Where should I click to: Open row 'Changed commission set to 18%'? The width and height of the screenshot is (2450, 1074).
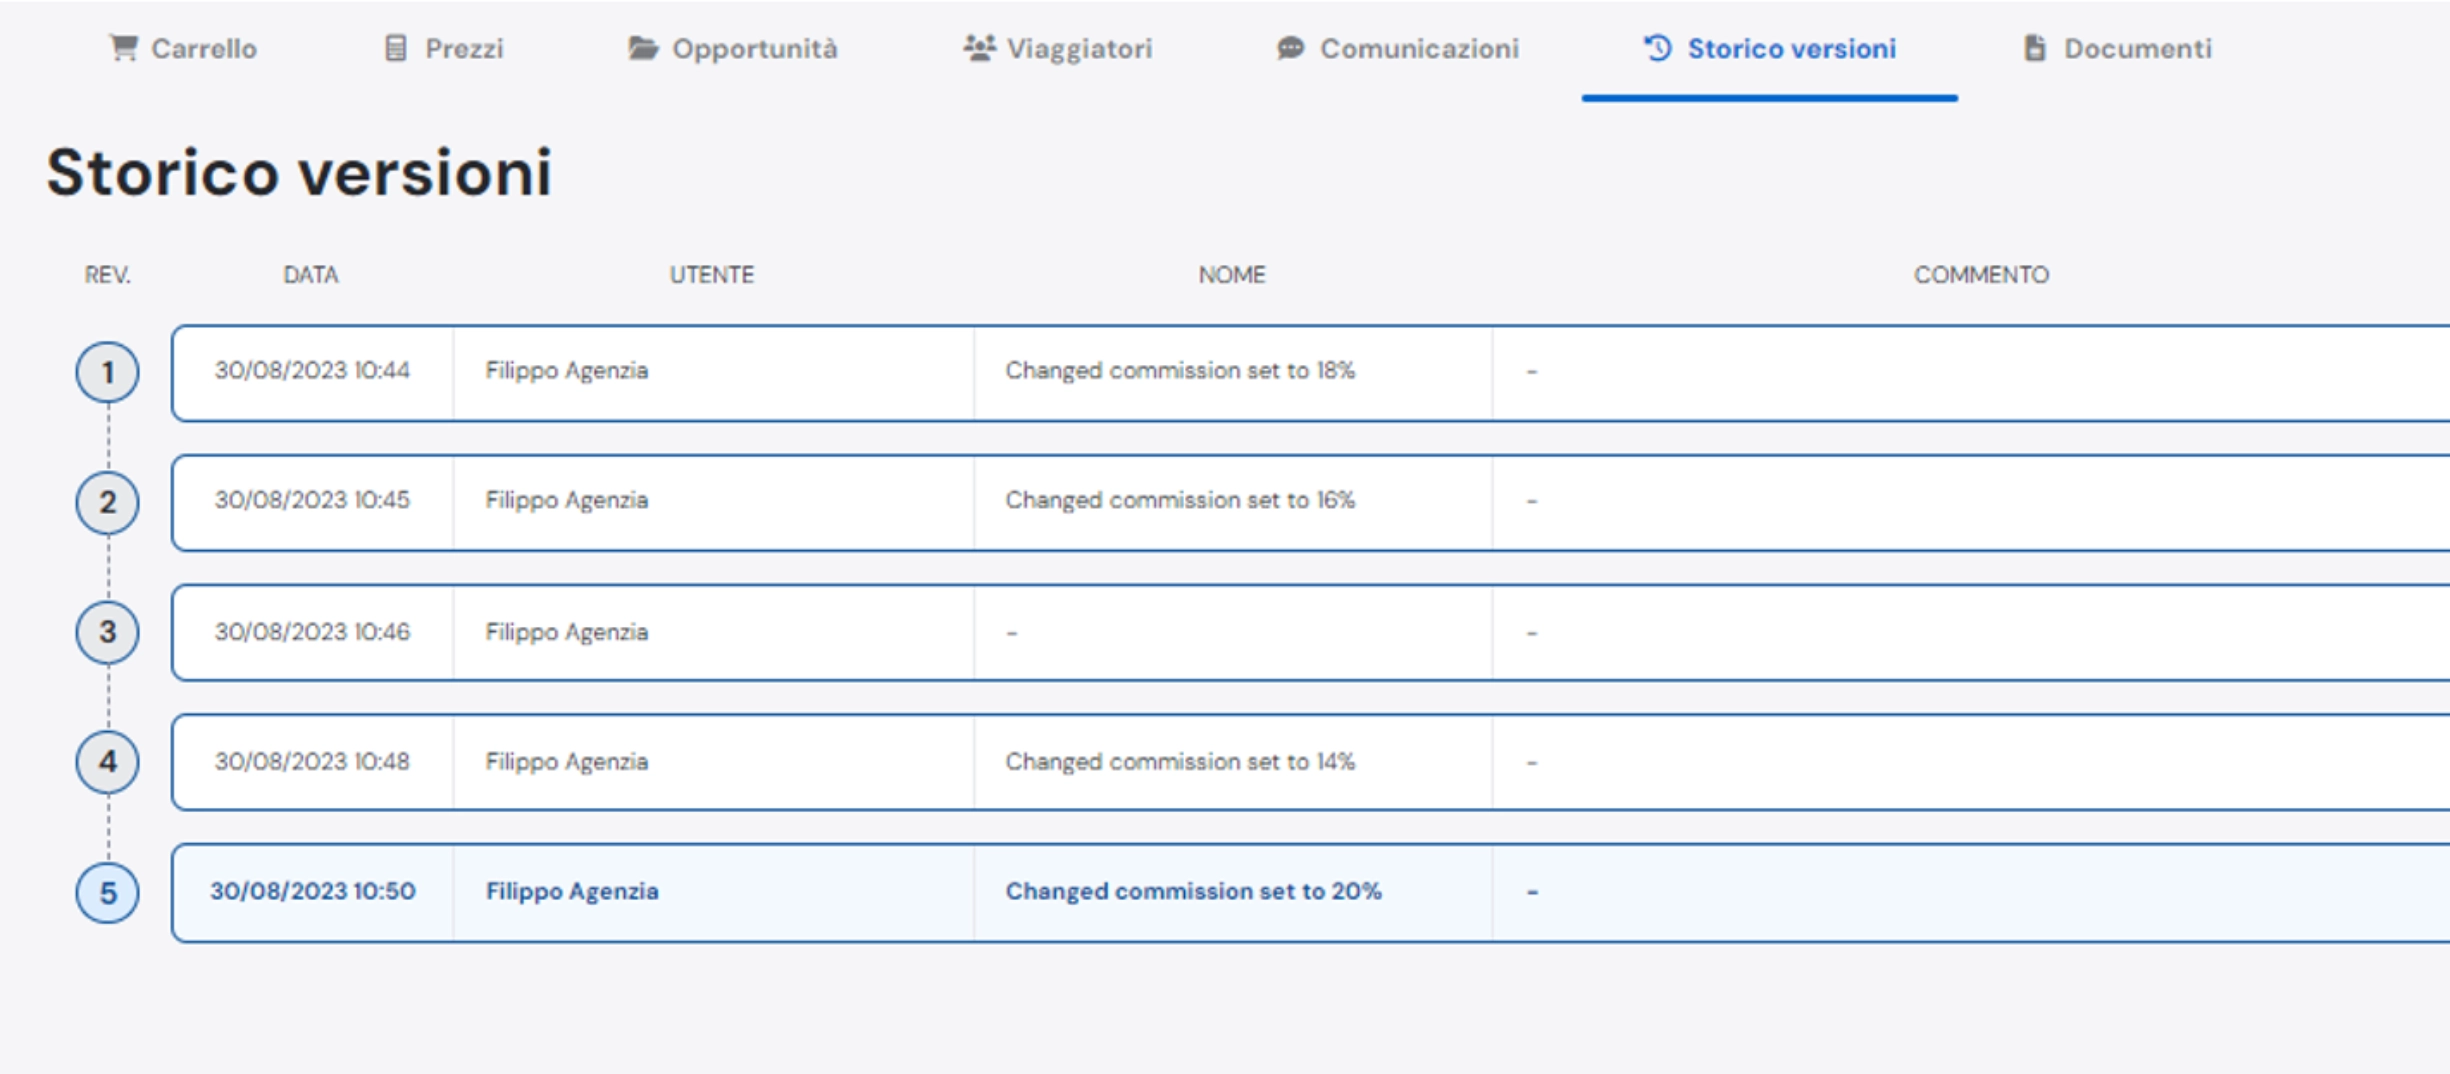click(x=1311, y=372)
